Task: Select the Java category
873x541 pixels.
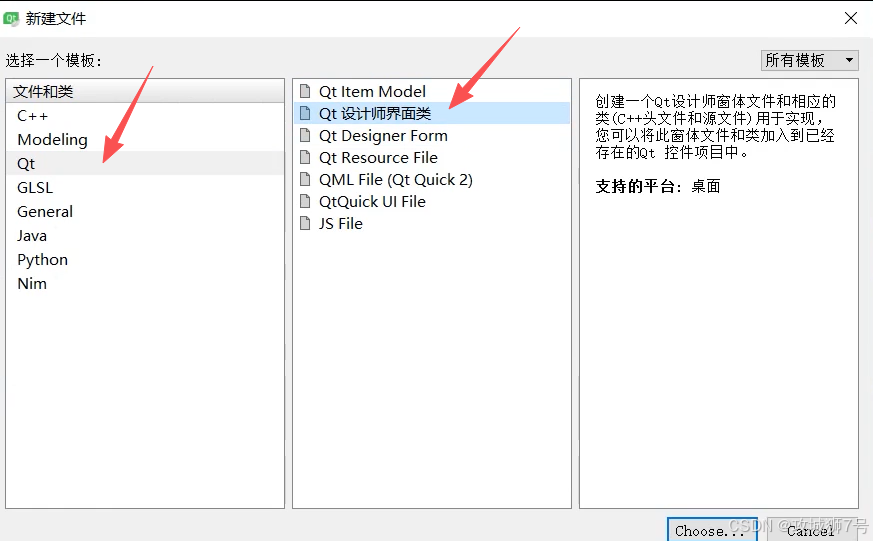Action: pos(145,235)
